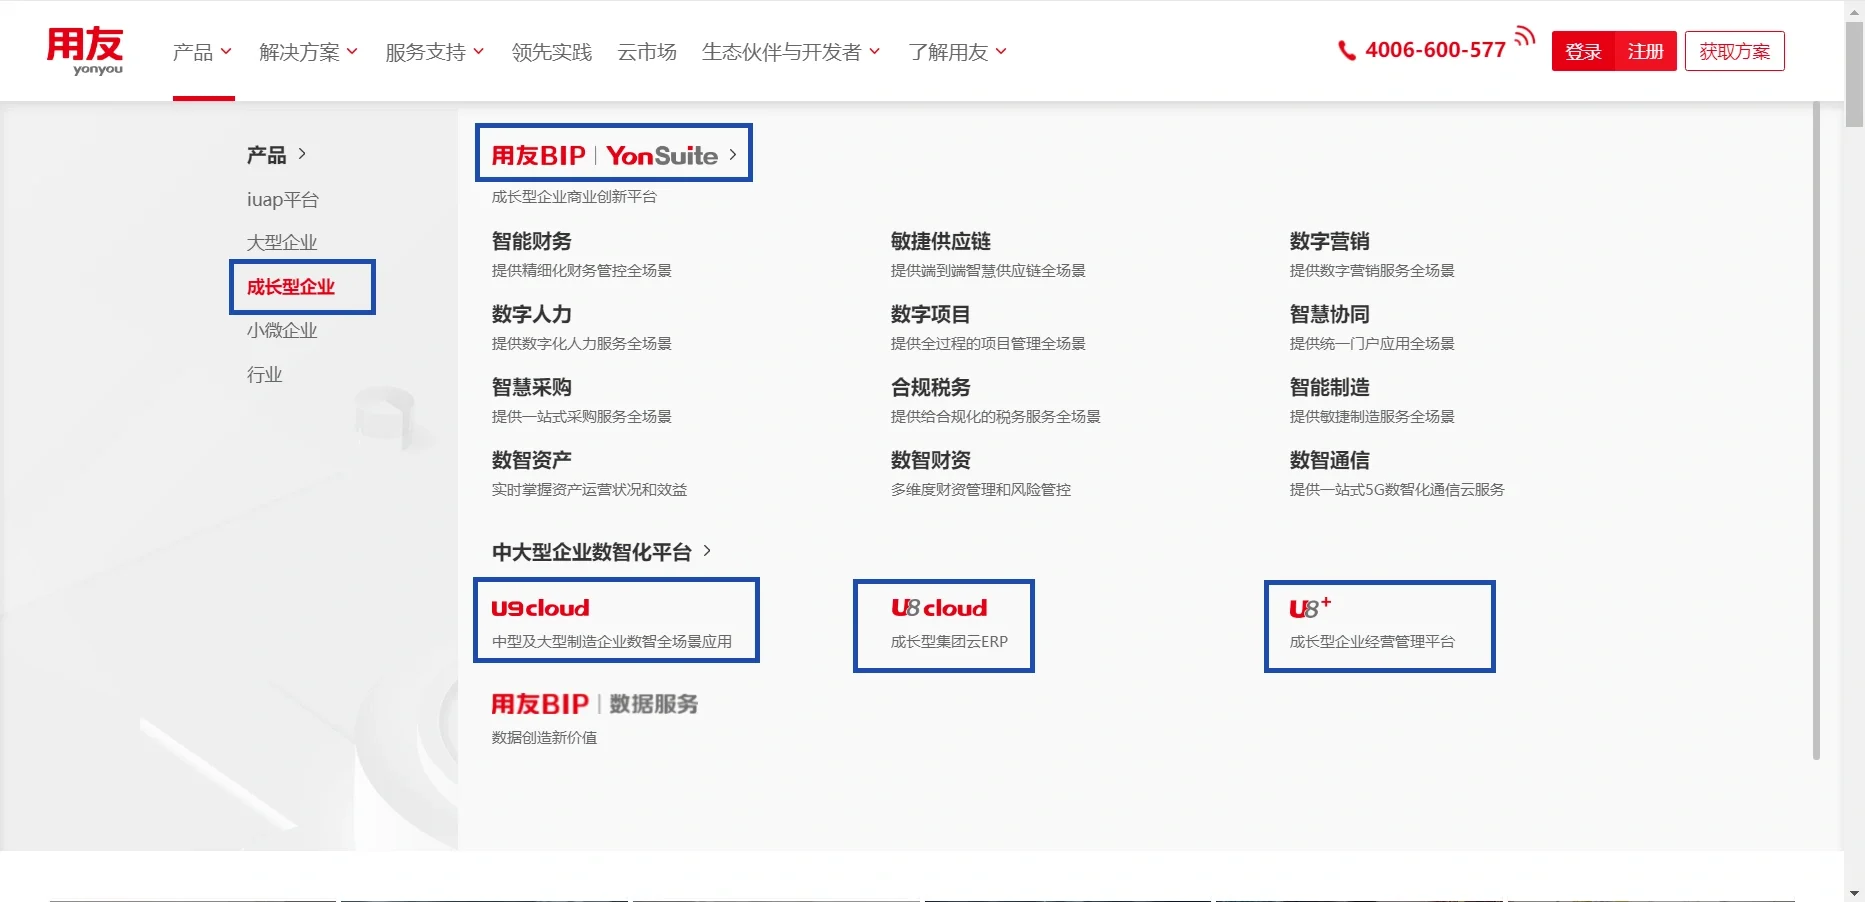
Task: Click the U8+ product card
Action: point(1379,626)
